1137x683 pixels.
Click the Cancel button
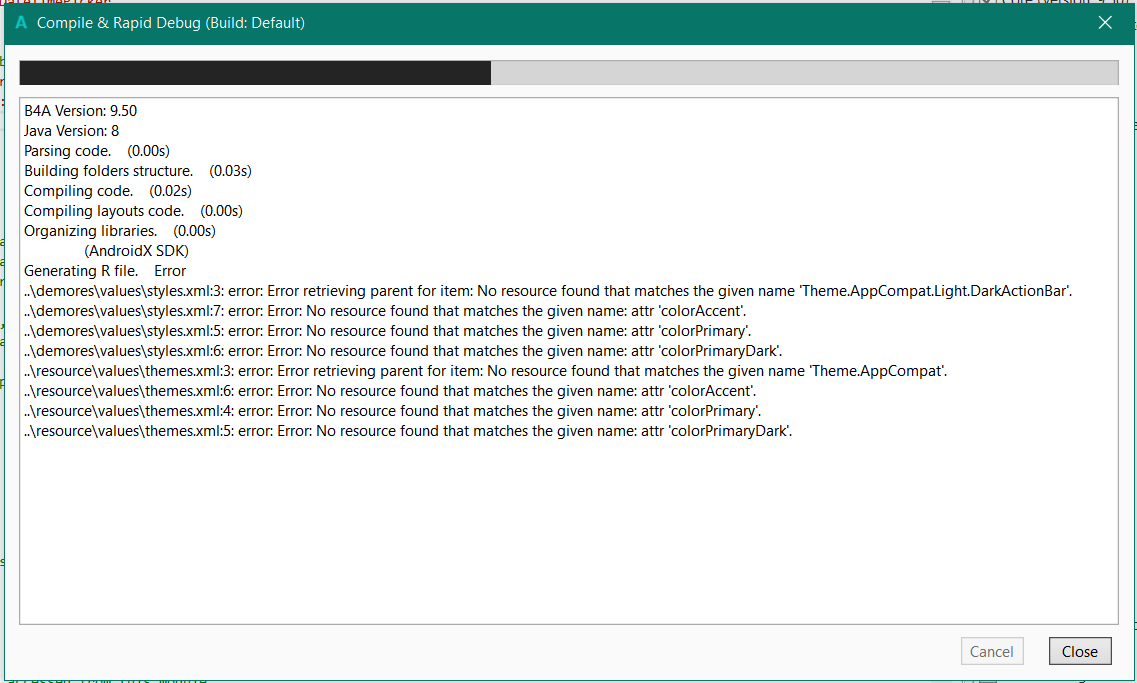pos(991,651)
